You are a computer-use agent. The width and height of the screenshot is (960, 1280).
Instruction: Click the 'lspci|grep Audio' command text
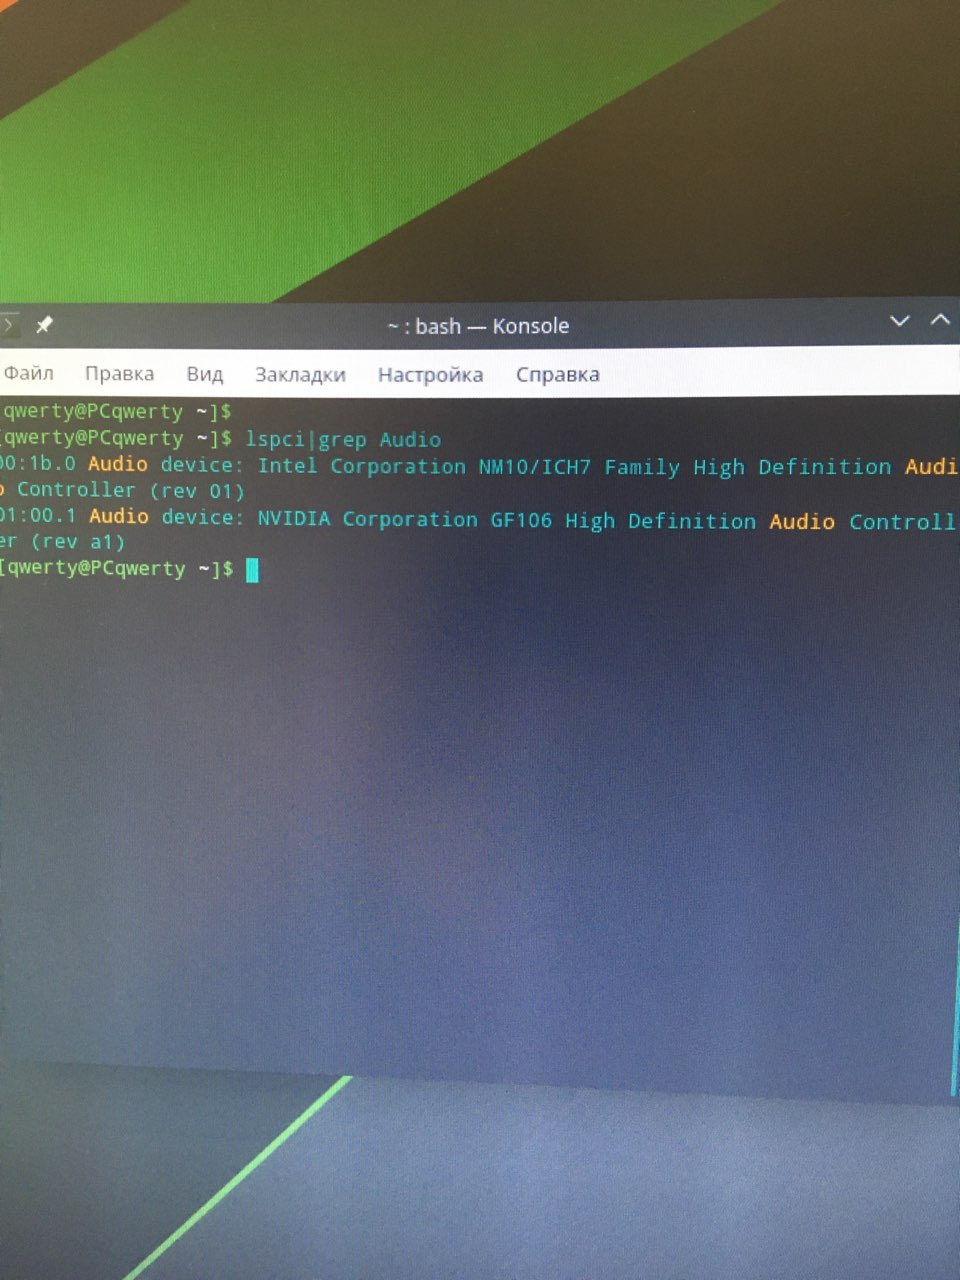(x=343, y=439)
